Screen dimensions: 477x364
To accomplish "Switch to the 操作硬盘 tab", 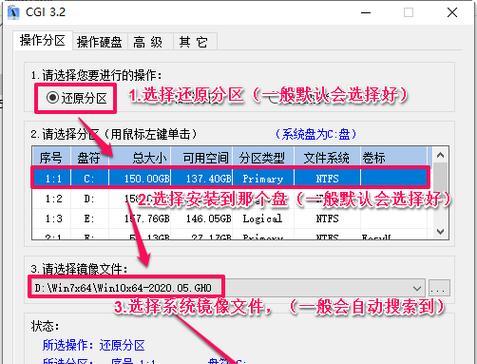I will point(100,42).
